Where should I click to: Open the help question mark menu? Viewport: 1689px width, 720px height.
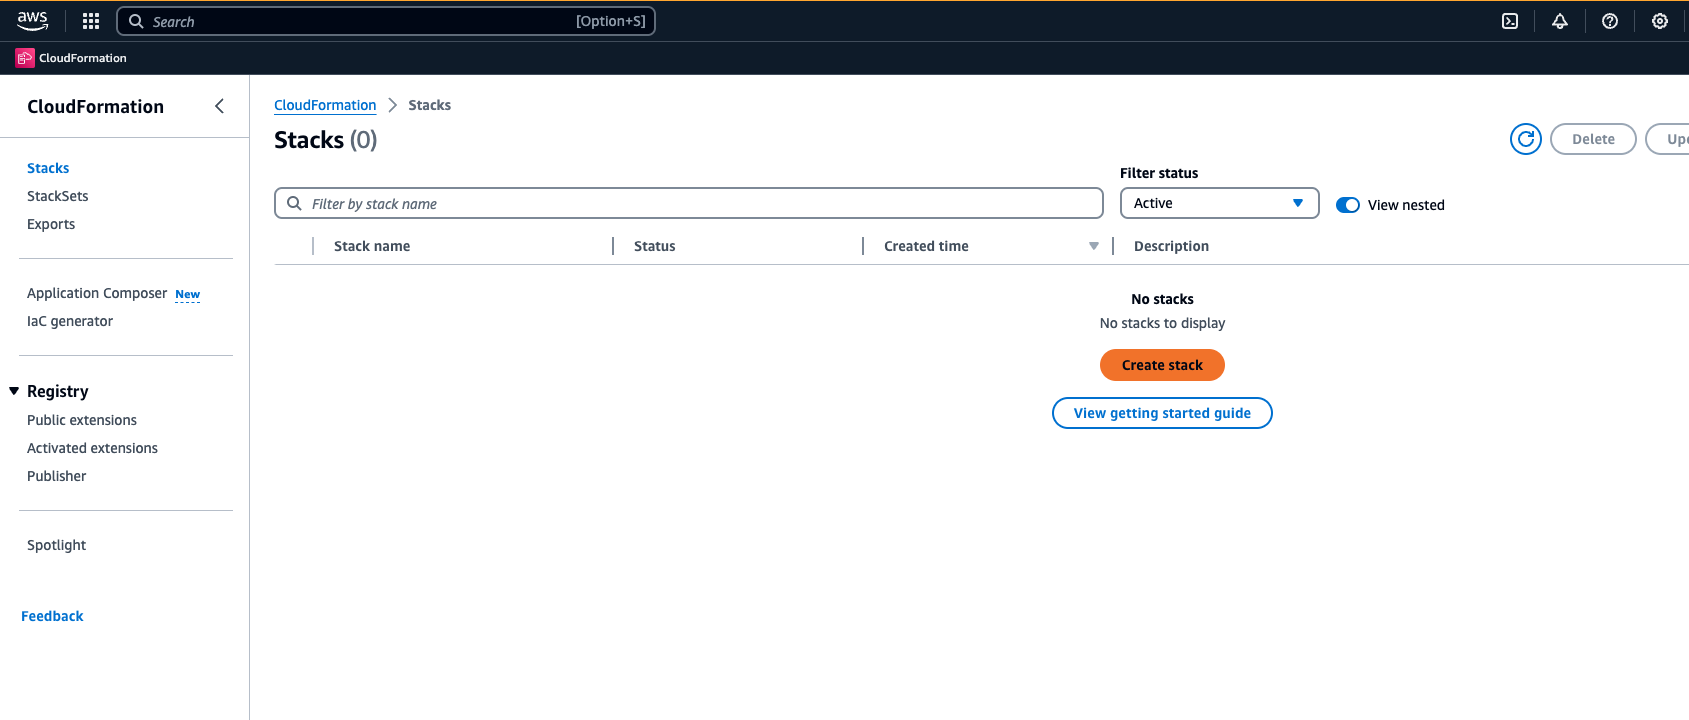(1610, 21)
